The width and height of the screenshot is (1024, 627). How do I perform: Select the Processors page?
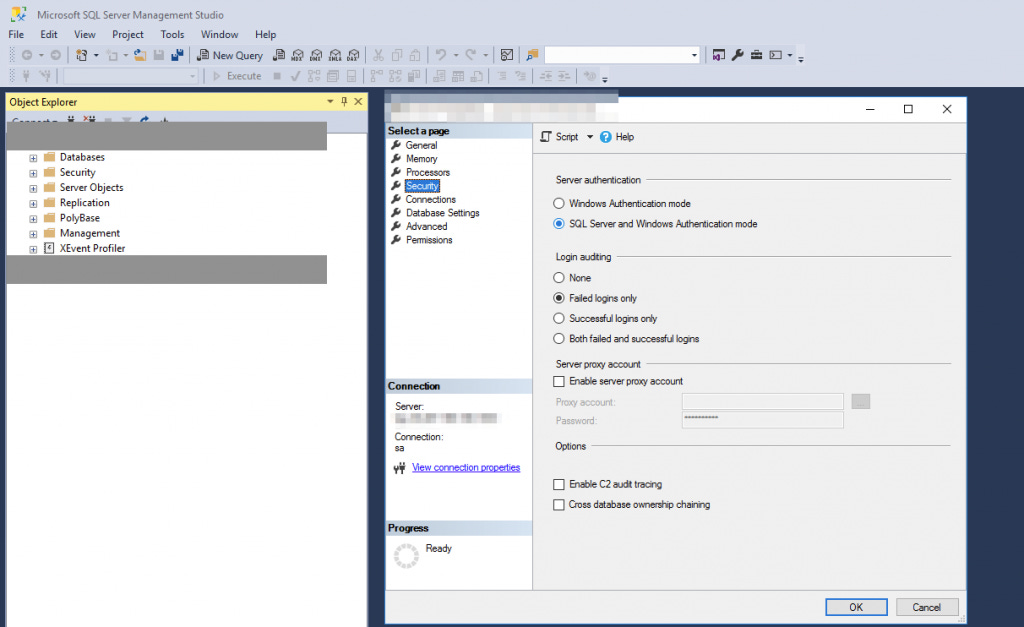click(x=428, y=172)
